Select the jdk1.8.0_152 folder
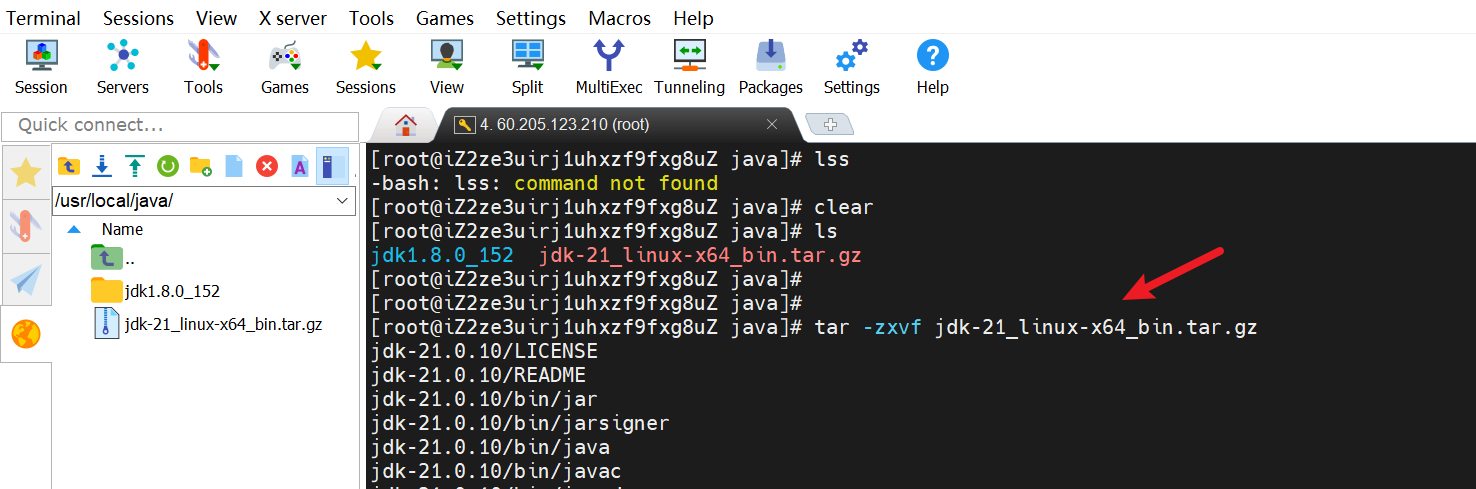Viewport: 1476px width, 489px height. point(155,291)
